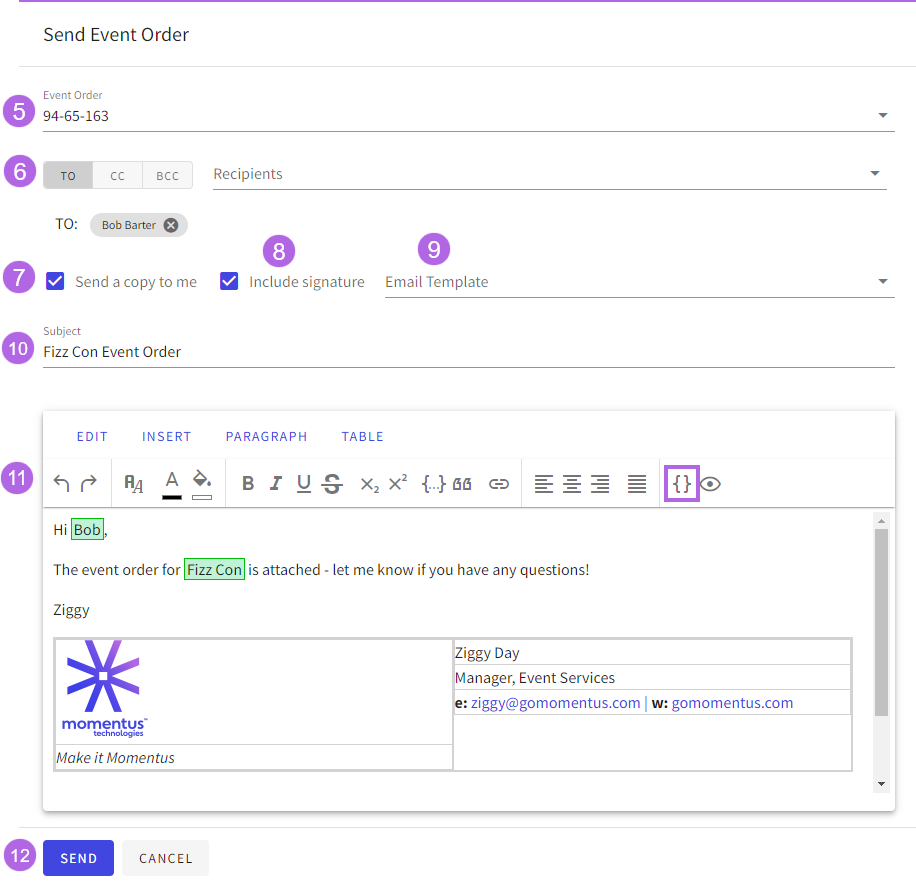Toggle strikethrough text formatting
This screenshot has height=887, width=916.
pos(332,484)
